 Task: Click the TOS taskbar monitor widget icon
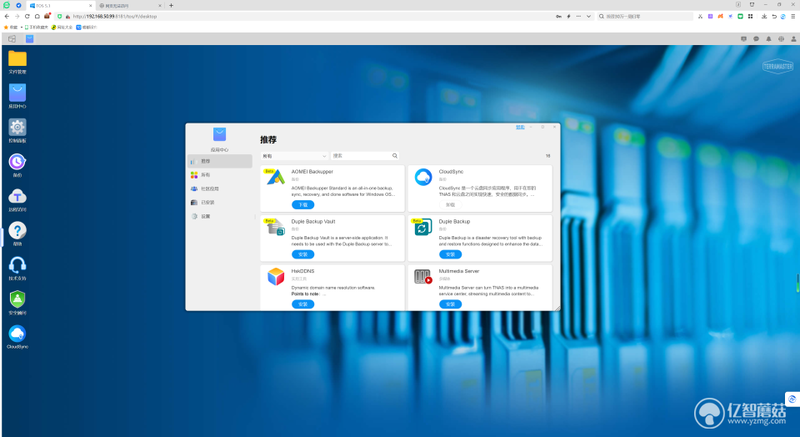point(744,39)
